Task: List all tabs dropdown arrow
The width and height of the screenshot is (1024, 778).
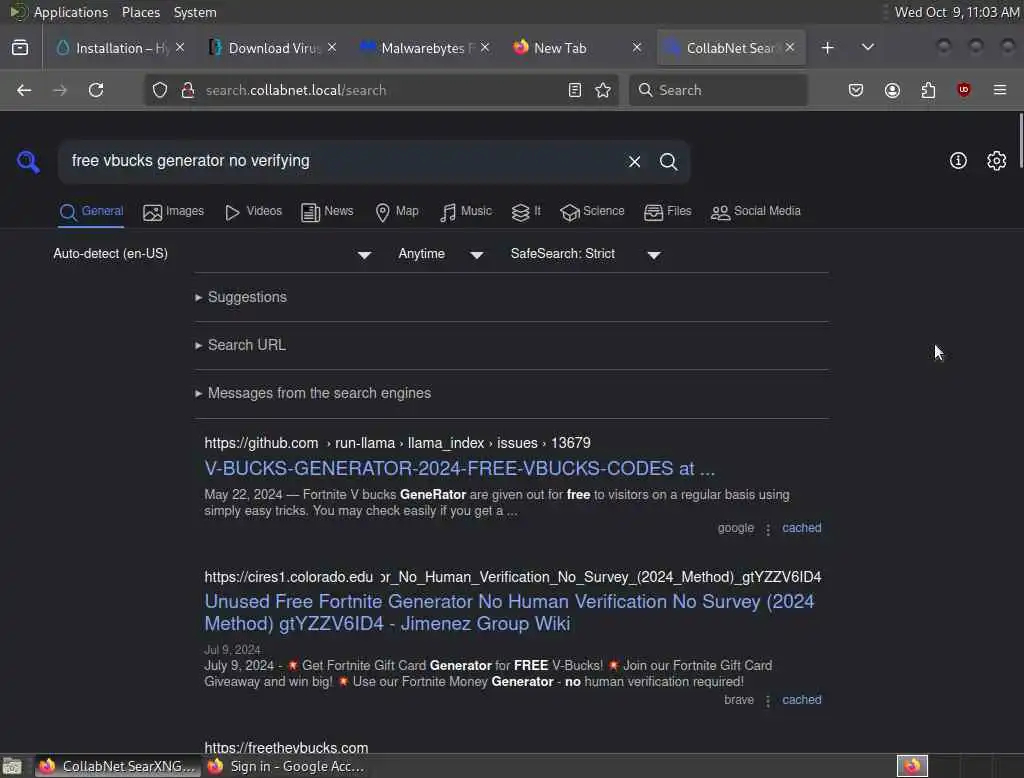Action: click(x=867, y=48)
